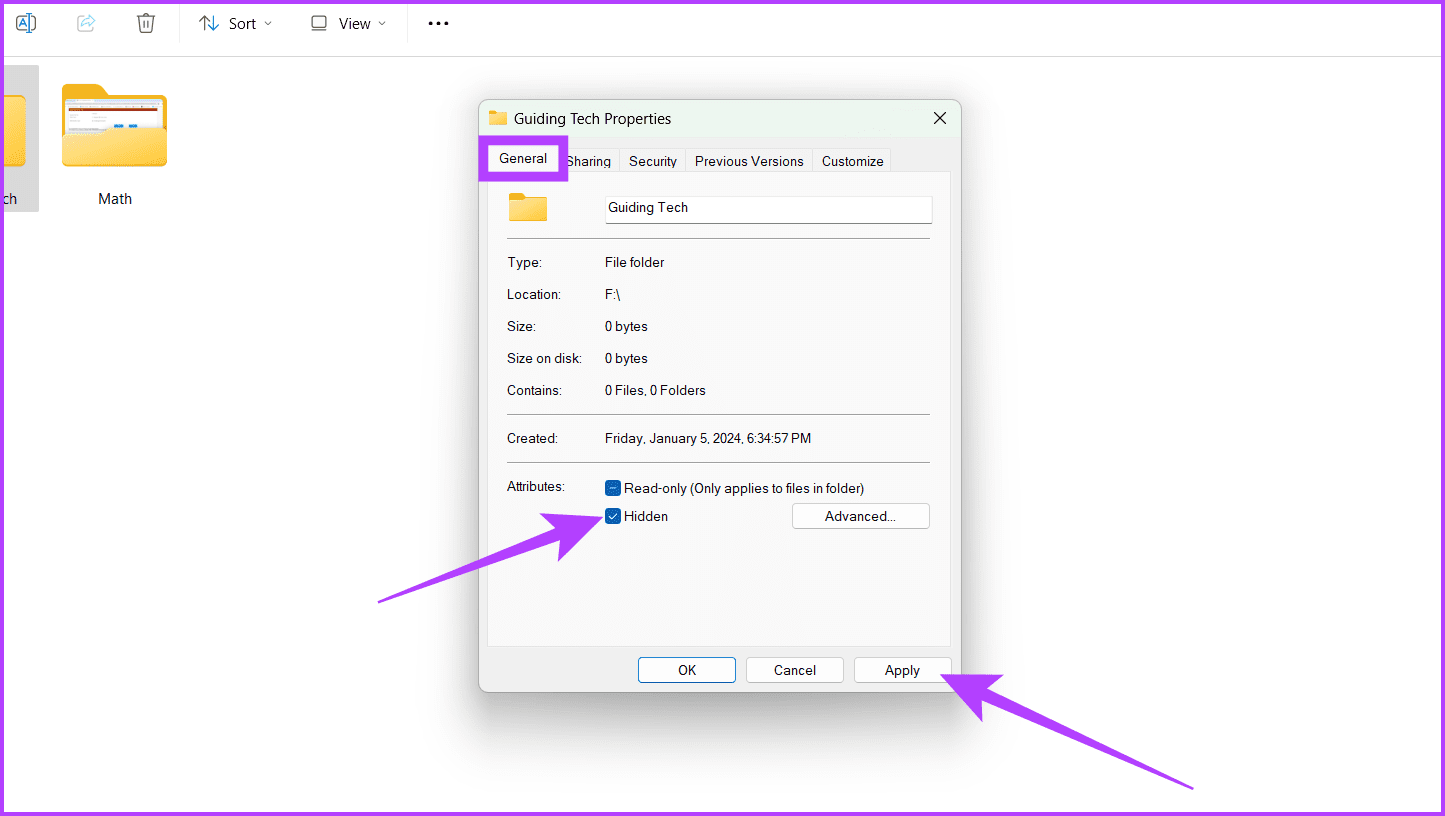Image resolution: width=1445 pixels, height=816 pixels.
Task: Select the Math folder thumbnail
Action: (114, 126)
